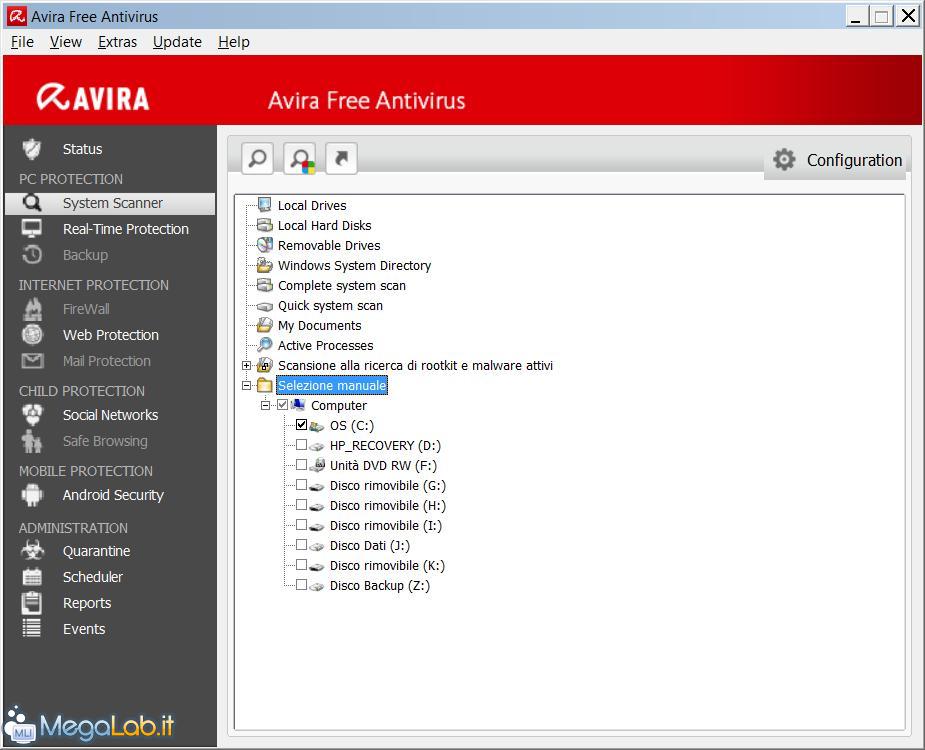
Task: Click the Status shield icon
Action: pyautogui.click(x=32, y=149)
